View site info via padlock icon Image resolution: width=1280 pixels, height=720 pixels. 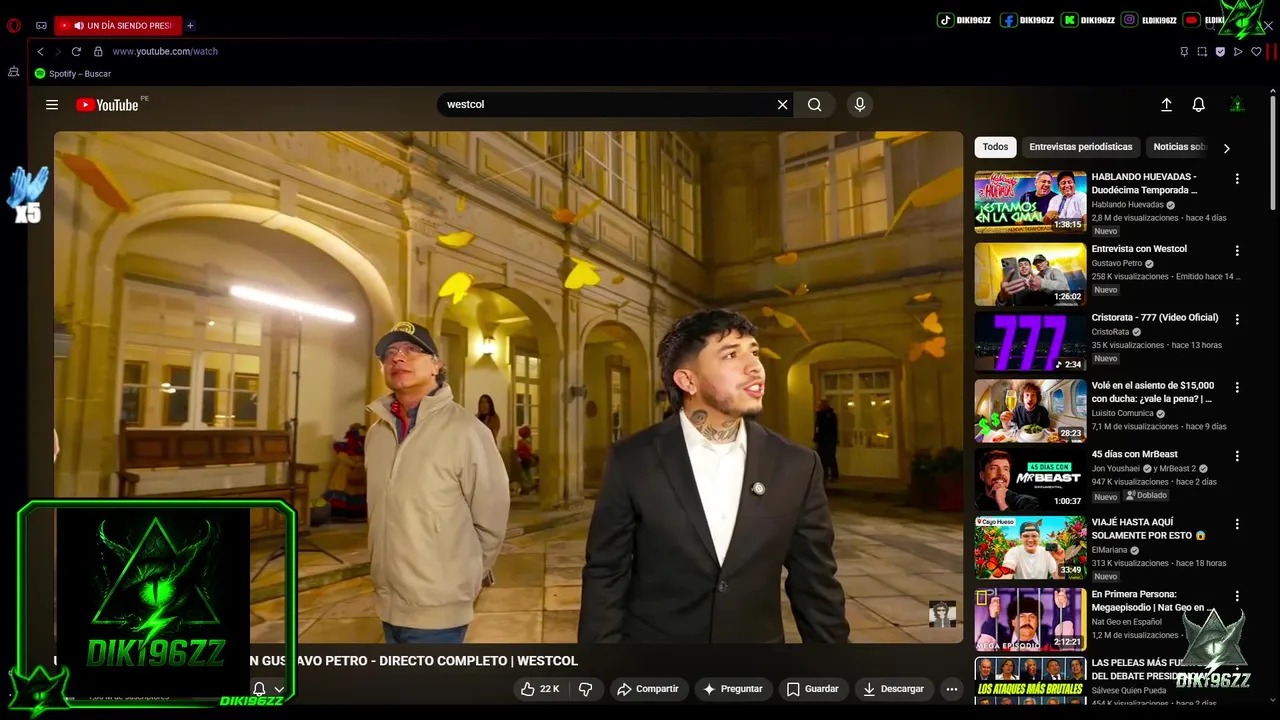point(98,51)
